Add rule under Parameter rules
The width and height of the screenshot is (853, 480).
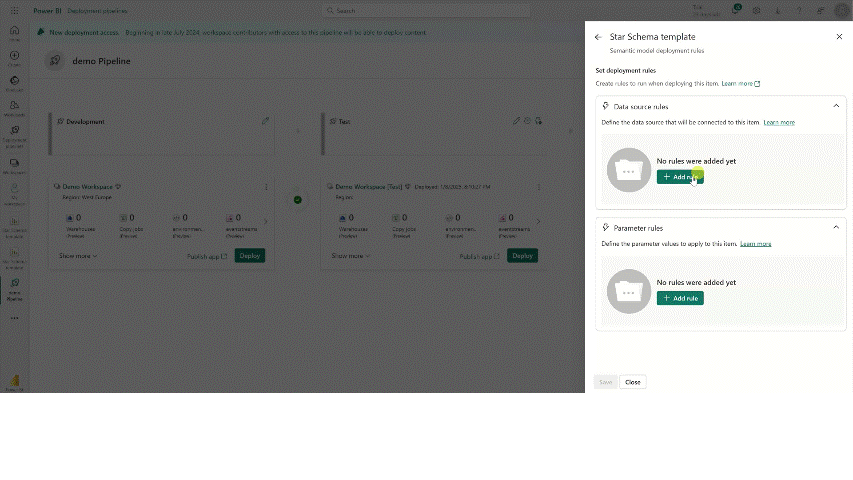pos(680,298)
